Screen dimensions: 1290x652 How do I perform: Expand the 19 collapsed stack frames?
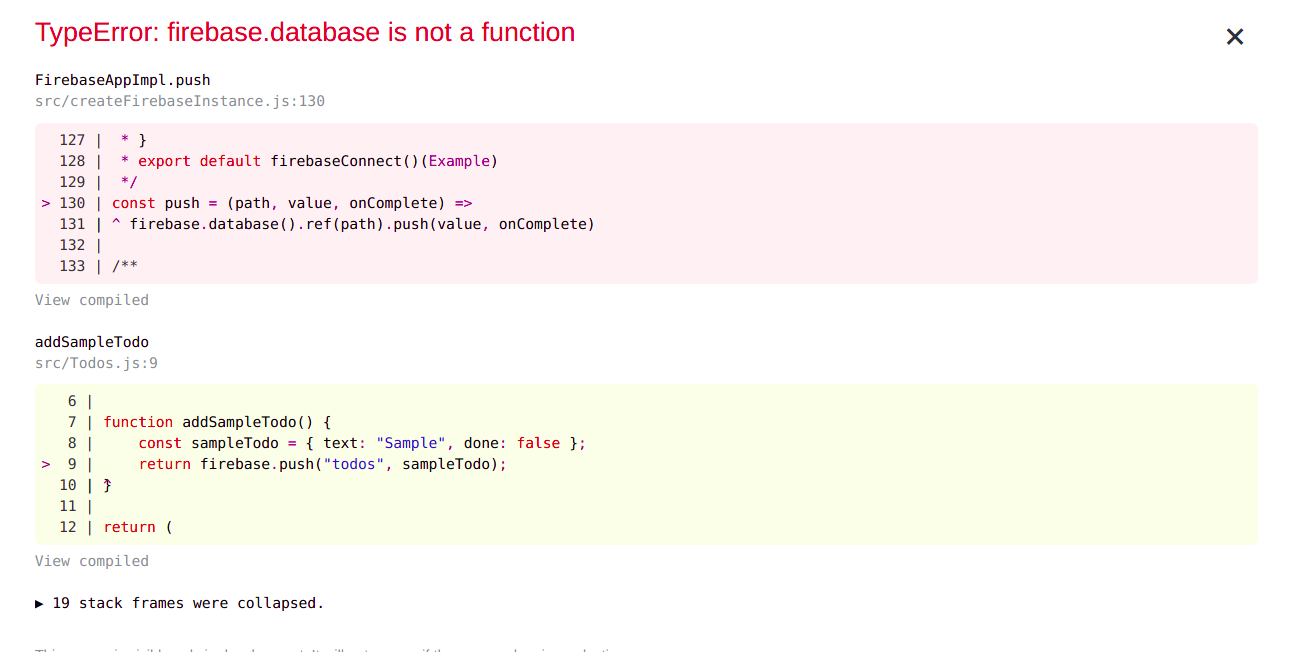[x=180, y=603]
